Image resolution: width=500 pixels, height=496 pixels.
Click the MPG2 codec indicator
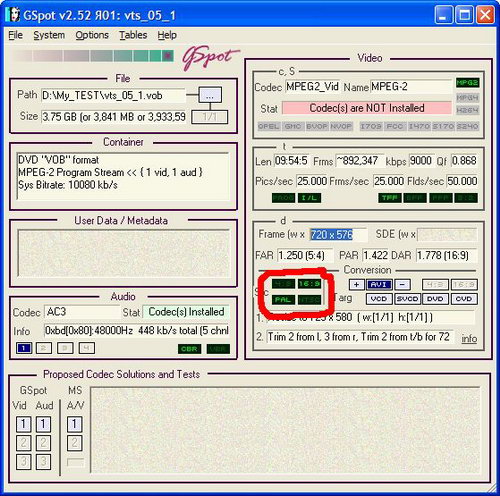pyautogui.click(x=467, y=83)
